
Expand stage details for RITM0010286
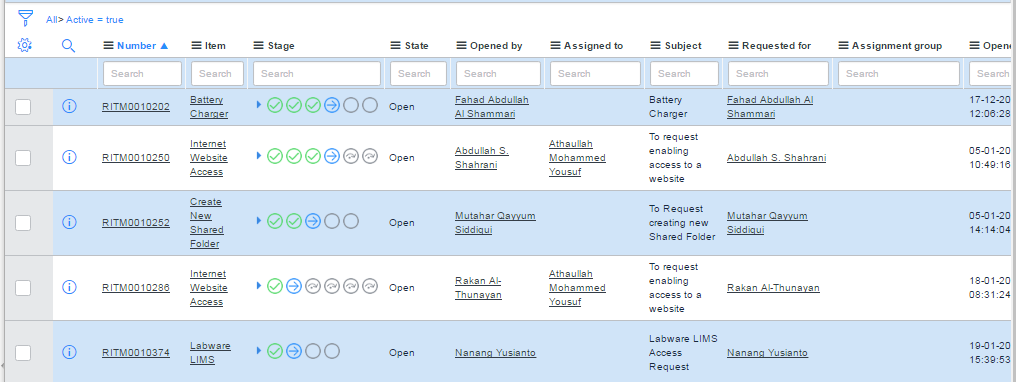[x=259, y=285]
